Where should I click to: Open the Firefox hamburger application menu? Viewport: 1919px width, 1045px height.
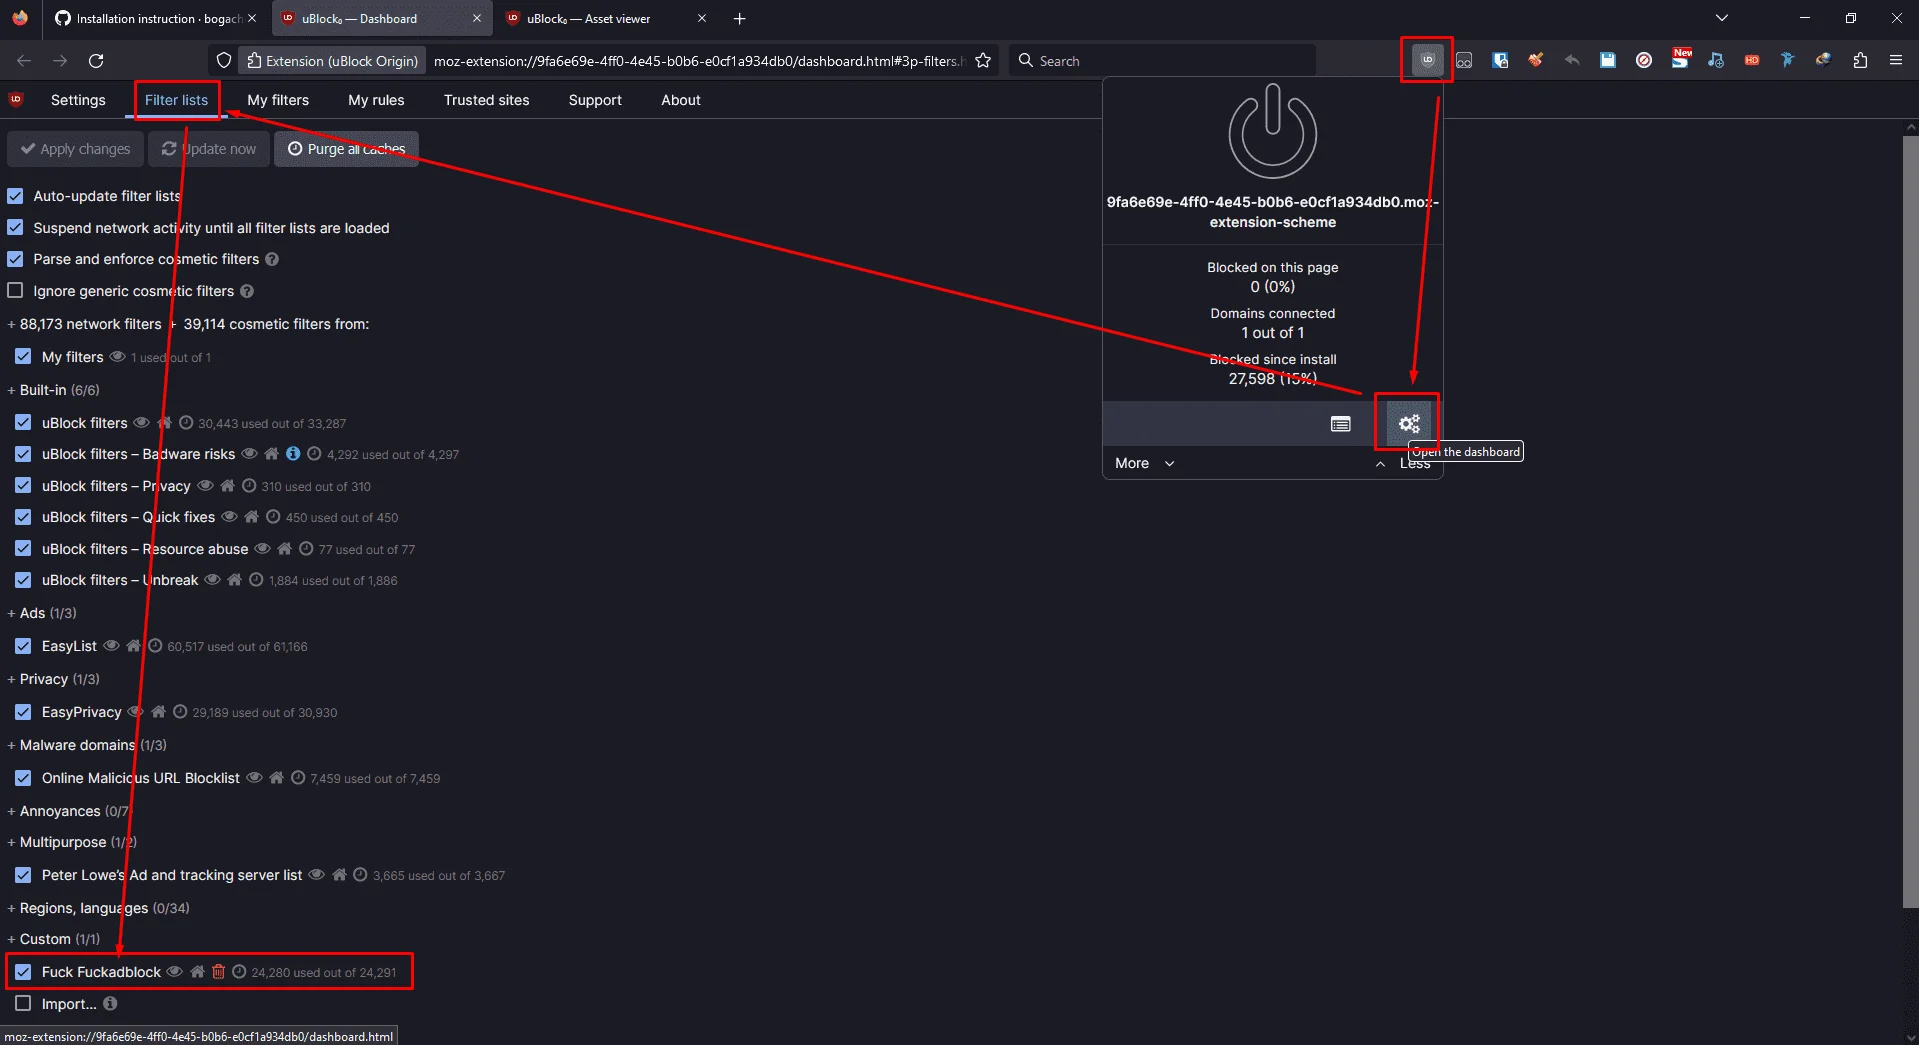(1896, 60)
